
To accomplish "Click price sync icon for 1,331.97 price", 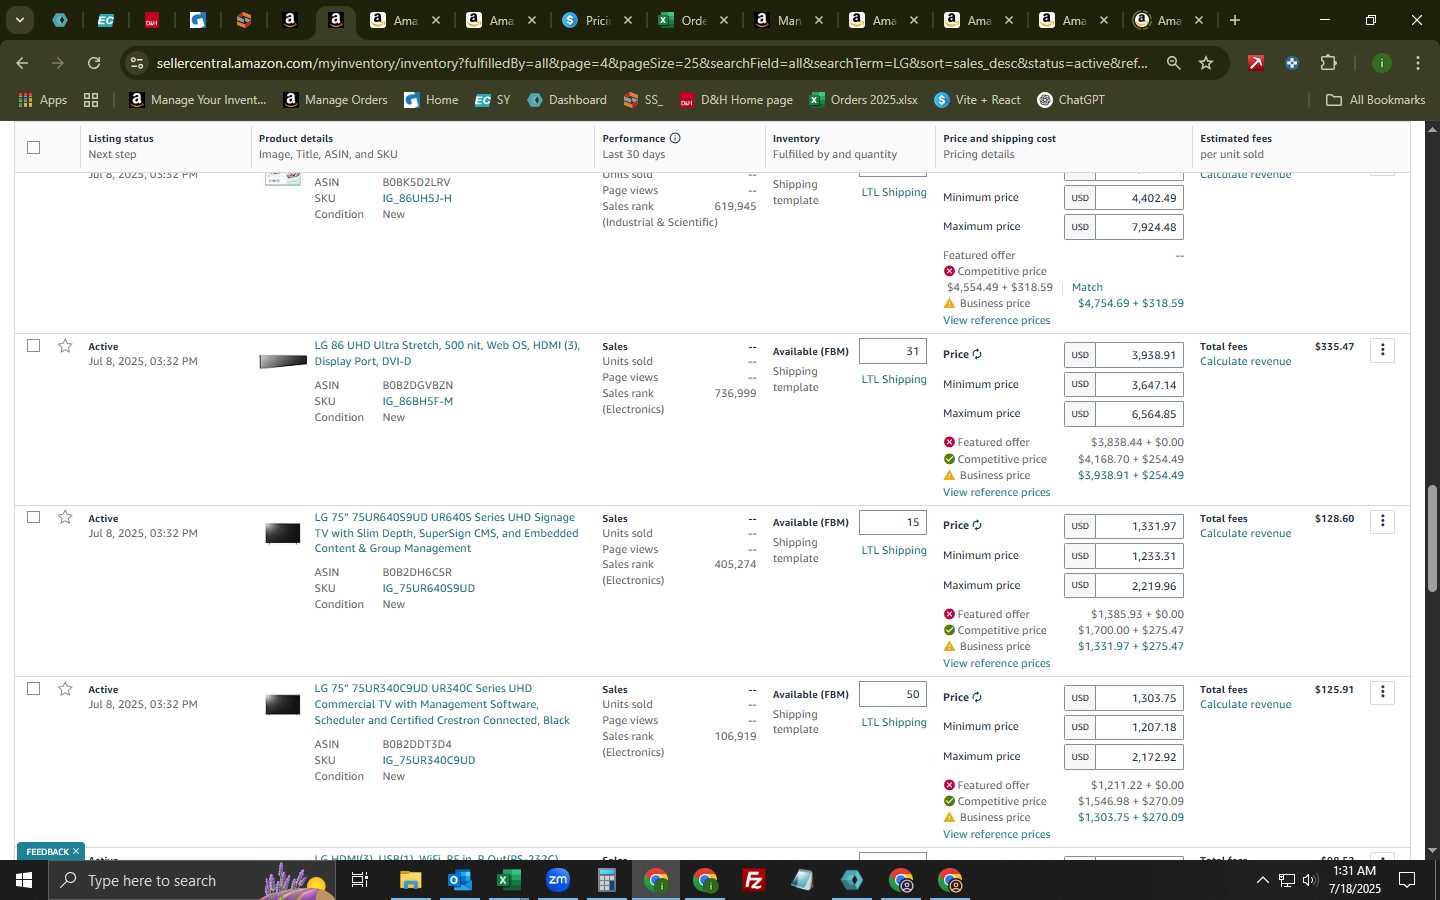I will pyautogui.click(x=977, y=525).
